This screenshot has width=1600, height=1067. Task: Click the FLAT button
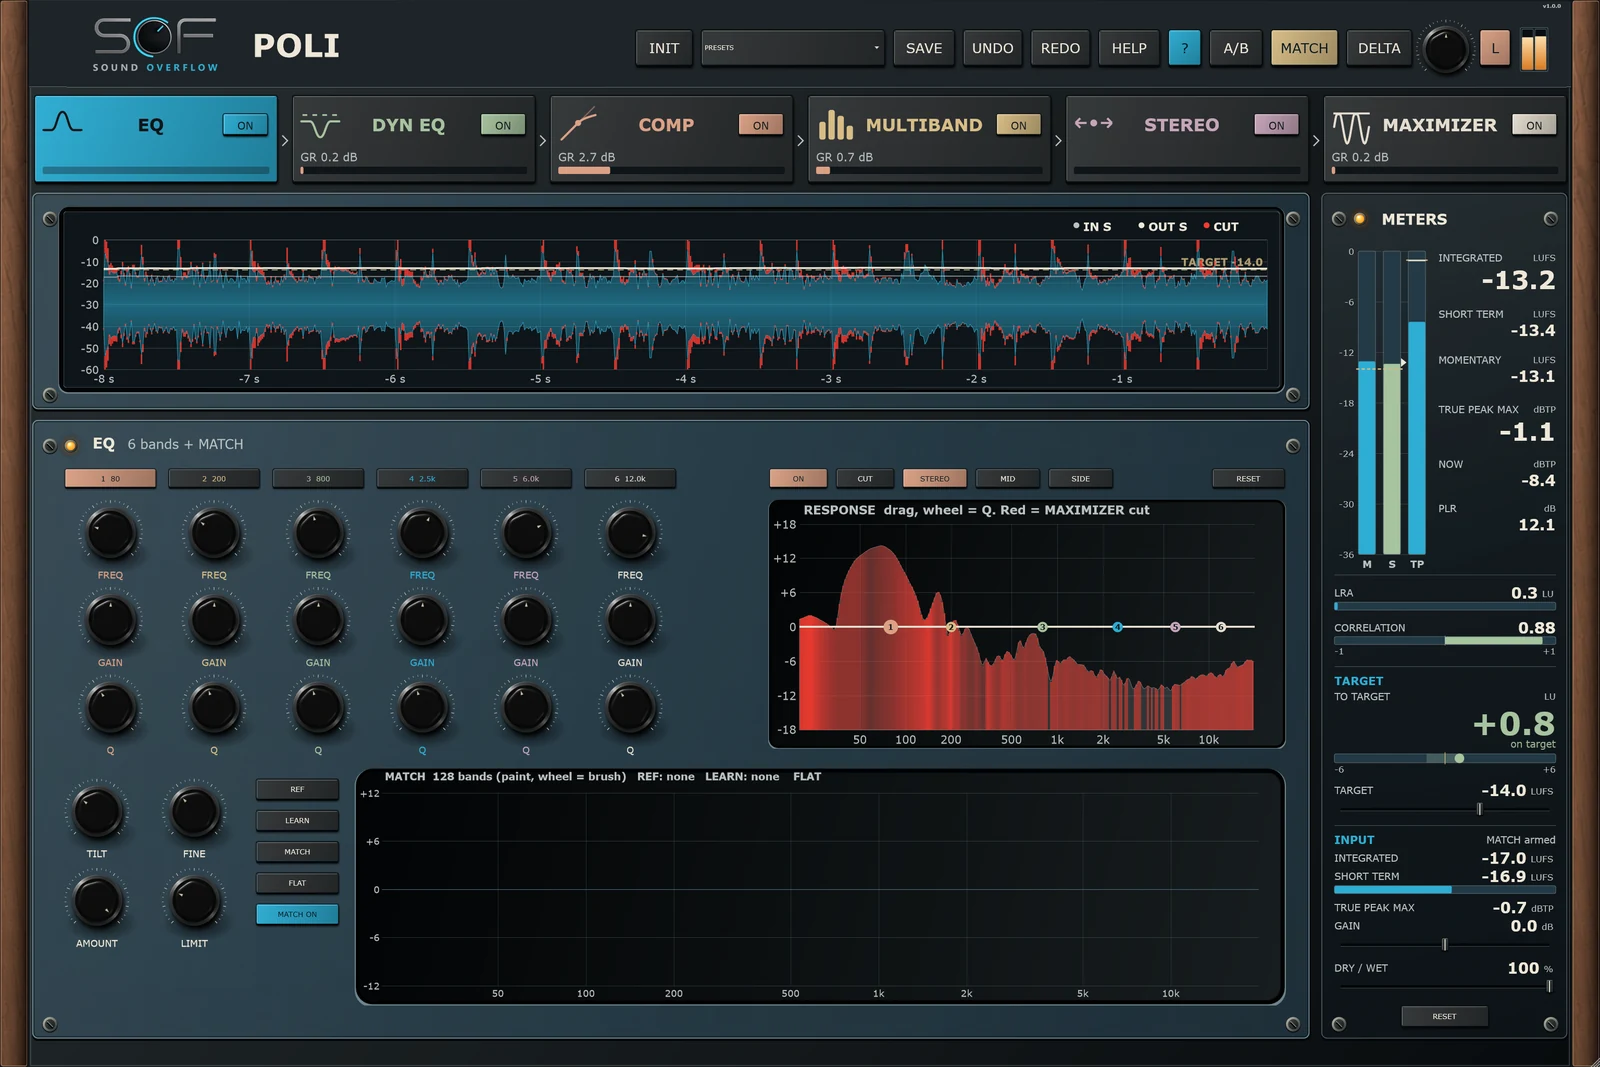pos(297,883)
